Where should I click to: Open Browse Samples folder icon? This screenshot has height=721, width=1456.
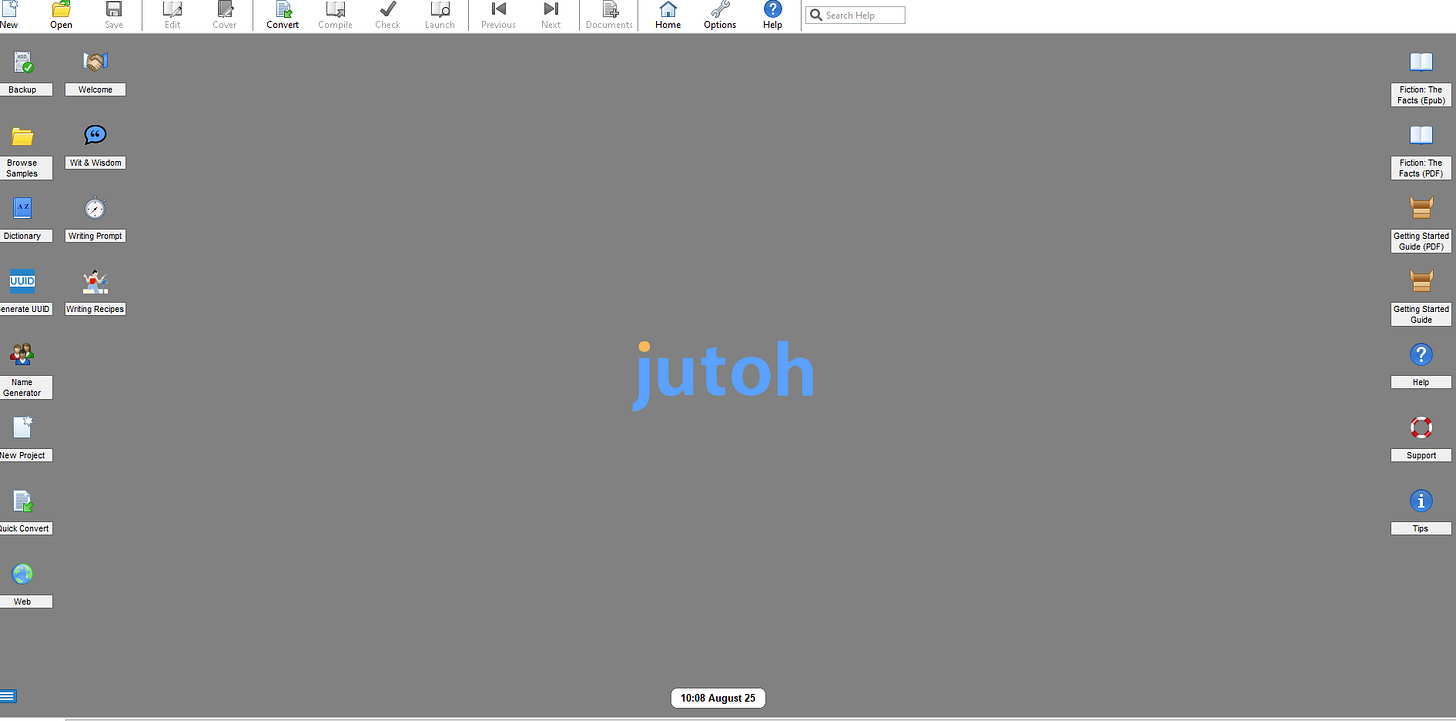[22, 136]
